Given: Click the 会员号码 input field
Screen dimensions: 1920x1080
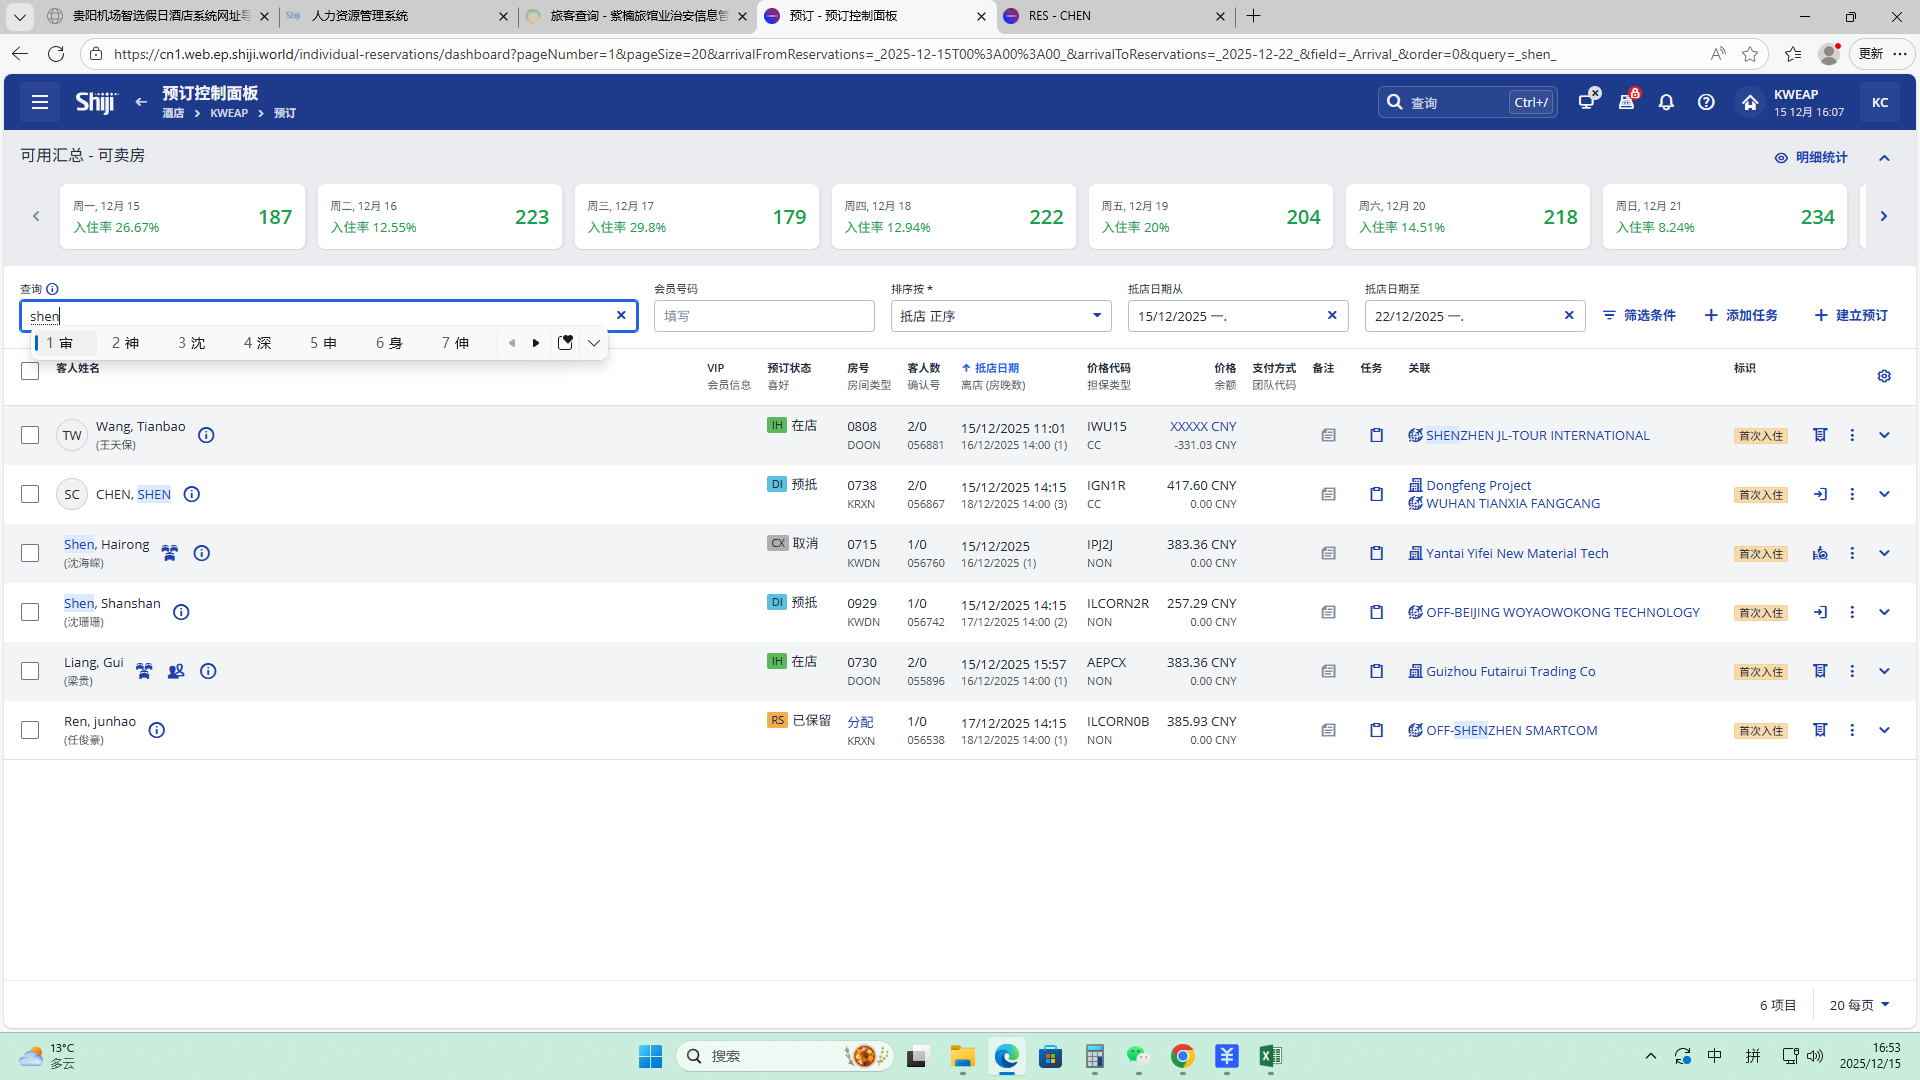Looking at the screenshot, I should click(x=764, y=316).
